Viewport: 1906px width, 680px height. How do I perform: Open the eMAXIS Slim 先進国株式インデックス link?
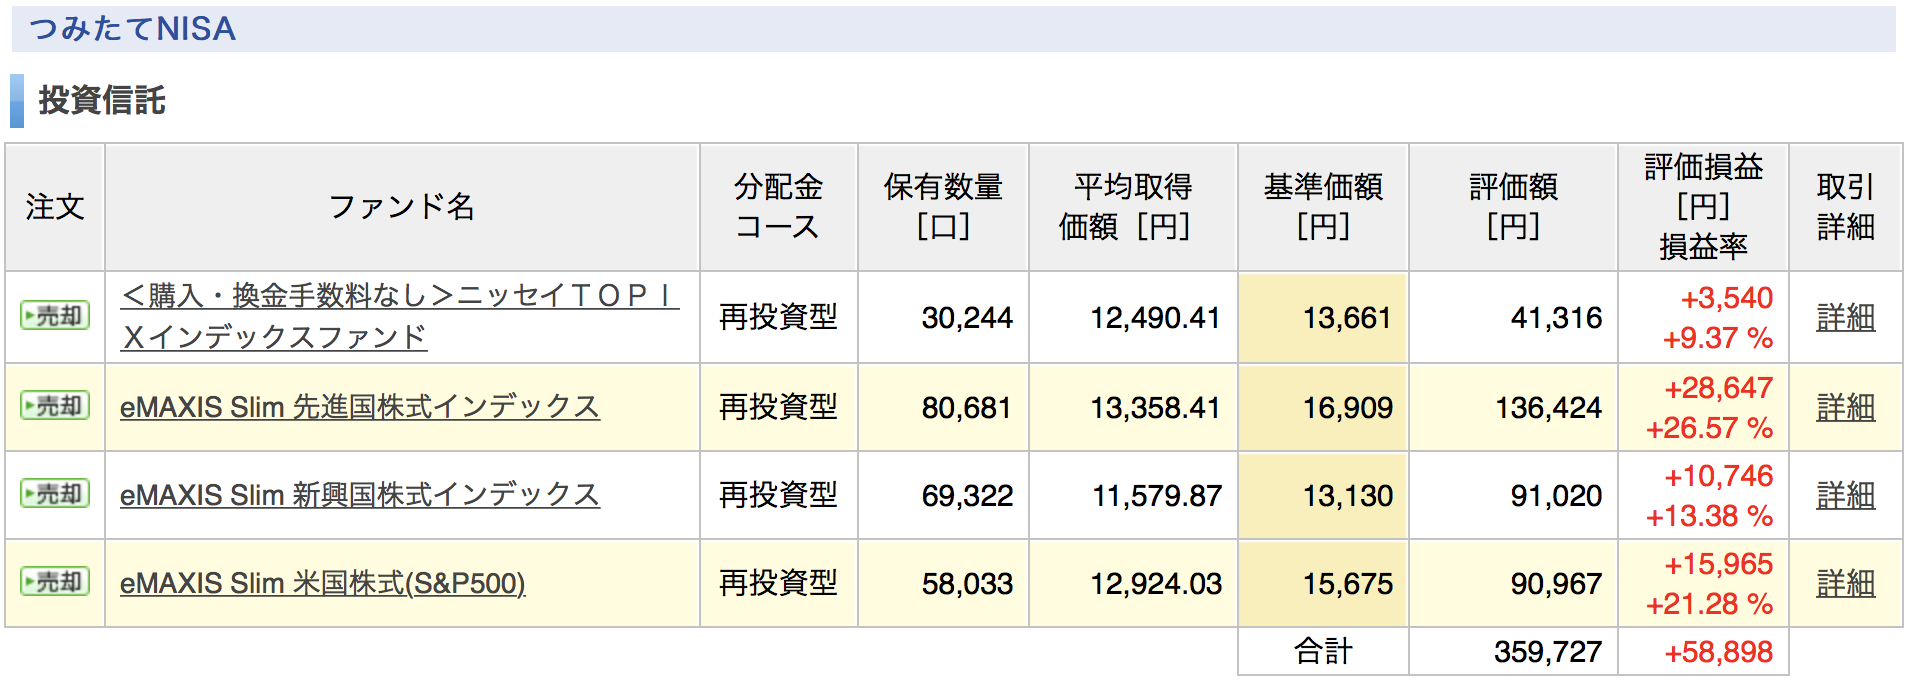pyautogui.click(x=360, y=407)
